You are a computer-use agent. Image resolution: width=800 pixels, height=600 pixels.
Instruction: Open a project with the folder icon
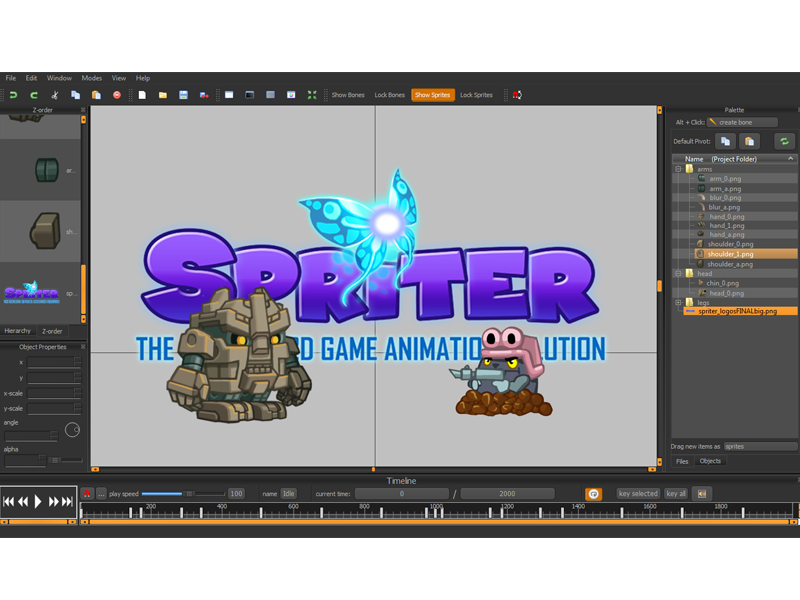tap(164, 94)
